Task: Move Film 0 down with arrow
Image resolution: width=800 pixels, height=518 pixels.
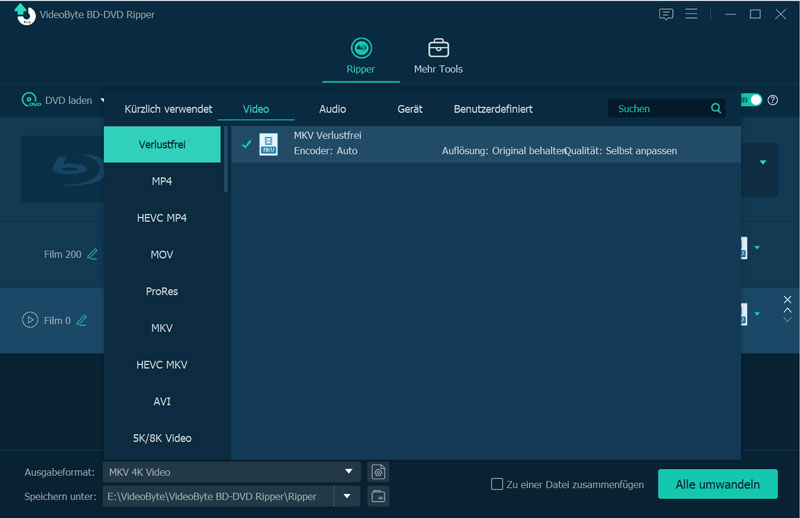Action: tap(787, 319)
